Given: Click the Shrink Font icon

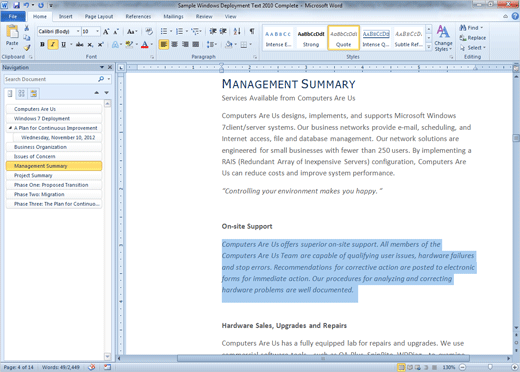Looking at the screenshot, I should [116, 32].
